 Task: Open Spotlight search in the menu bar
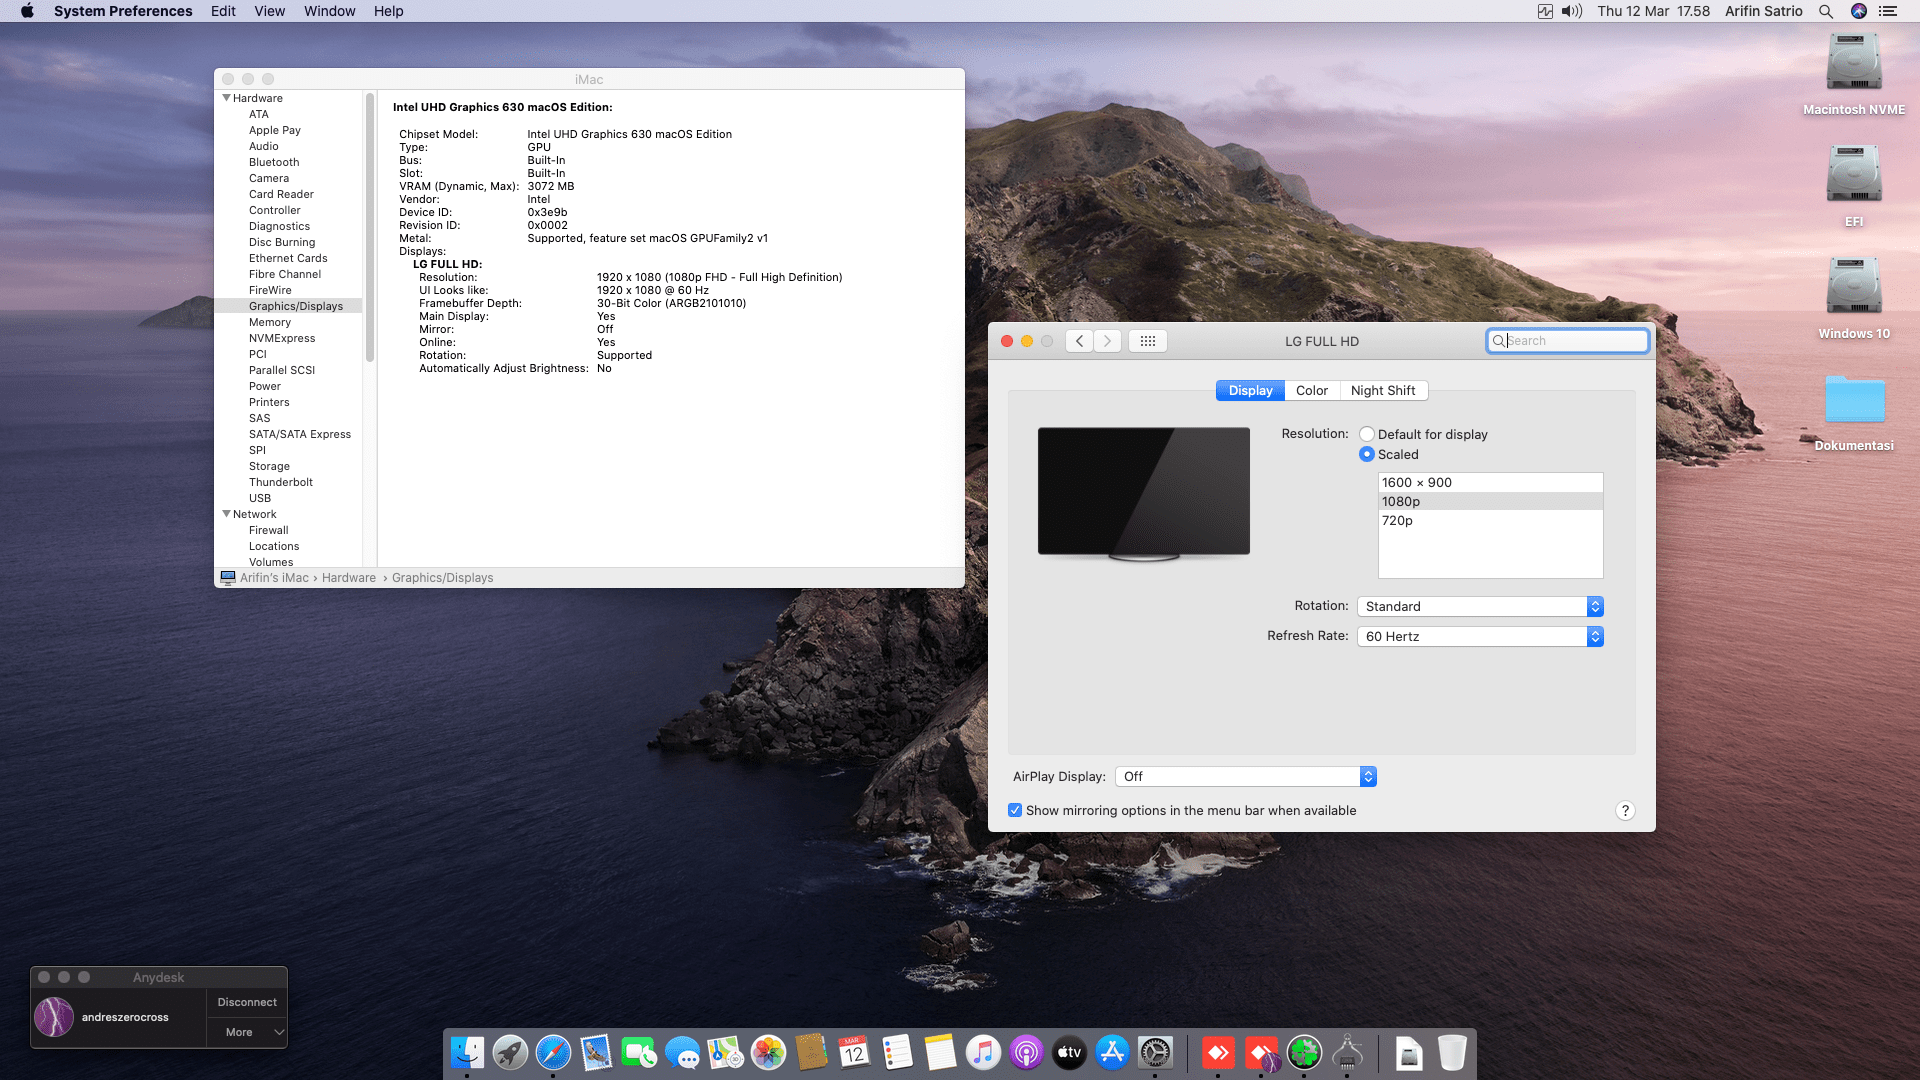coord(1826,11)
